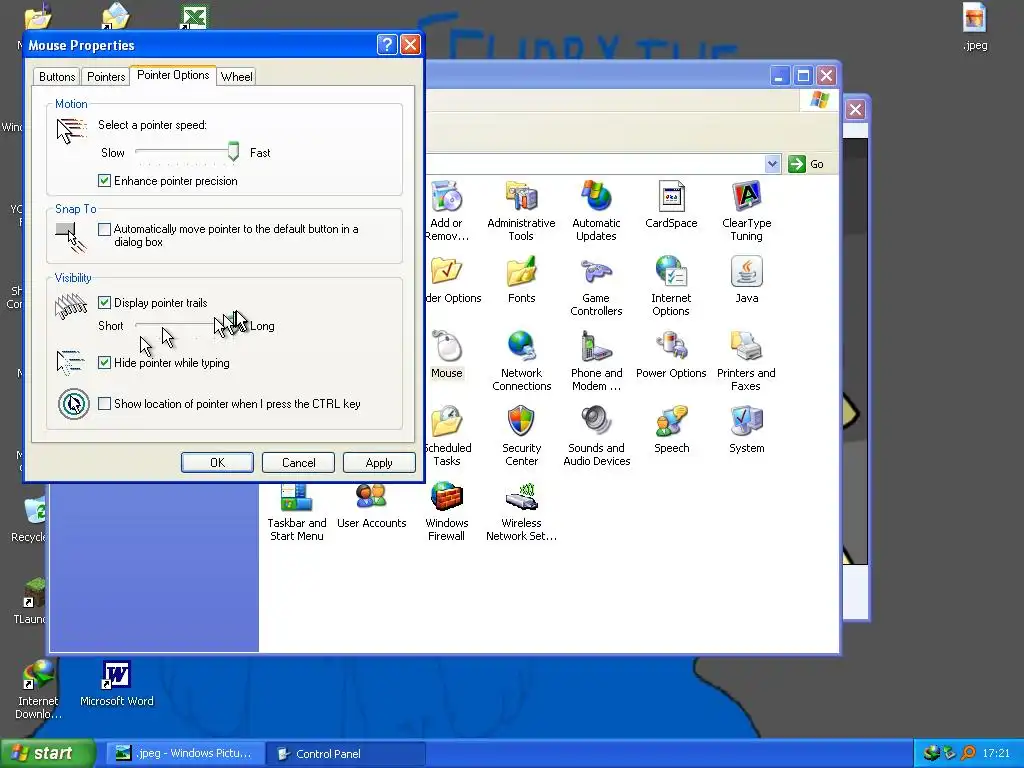1024x768 pixels.
Task: Click the pointer speed slider thumb
Action: [233, 152]
